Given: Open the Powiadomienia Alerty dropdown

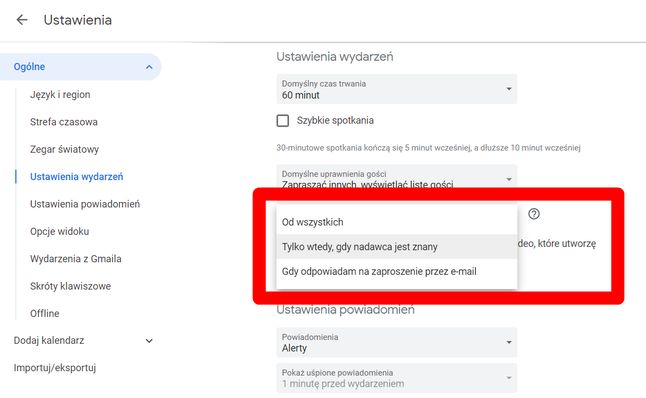Looking at the screenshot, I should point(396,342).
